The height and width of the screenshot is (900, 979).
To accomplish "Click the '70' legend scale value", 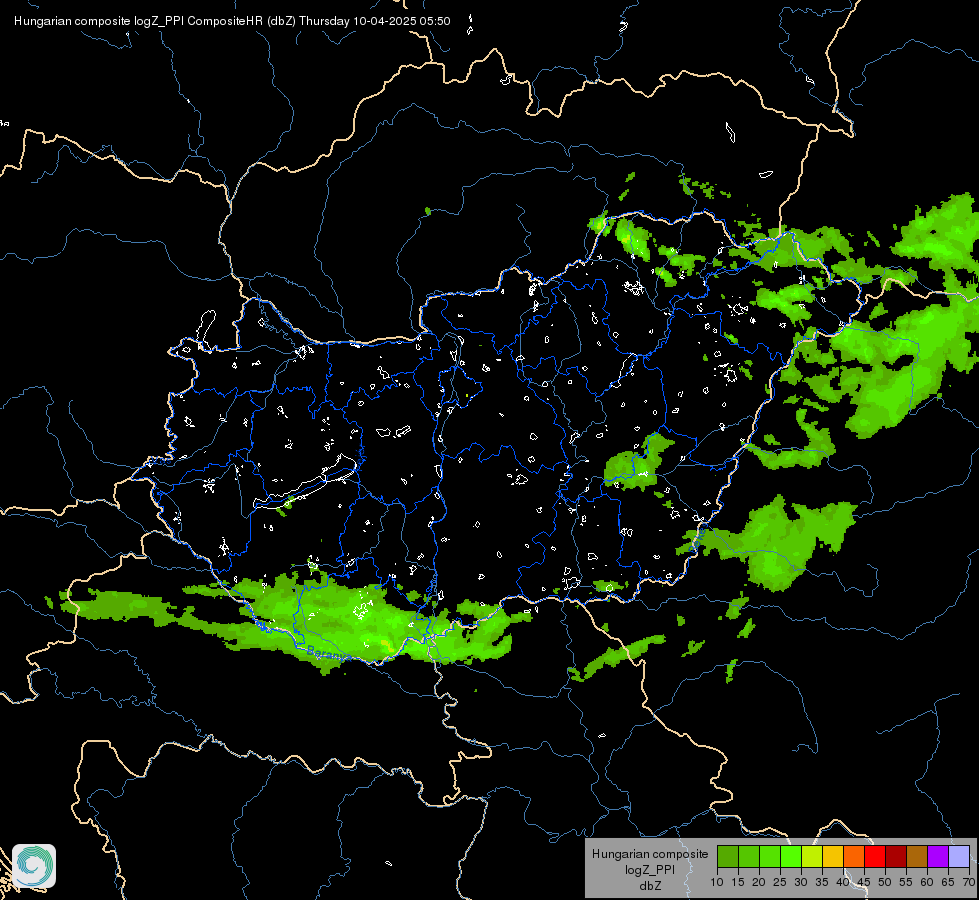I will pos(968,883).
